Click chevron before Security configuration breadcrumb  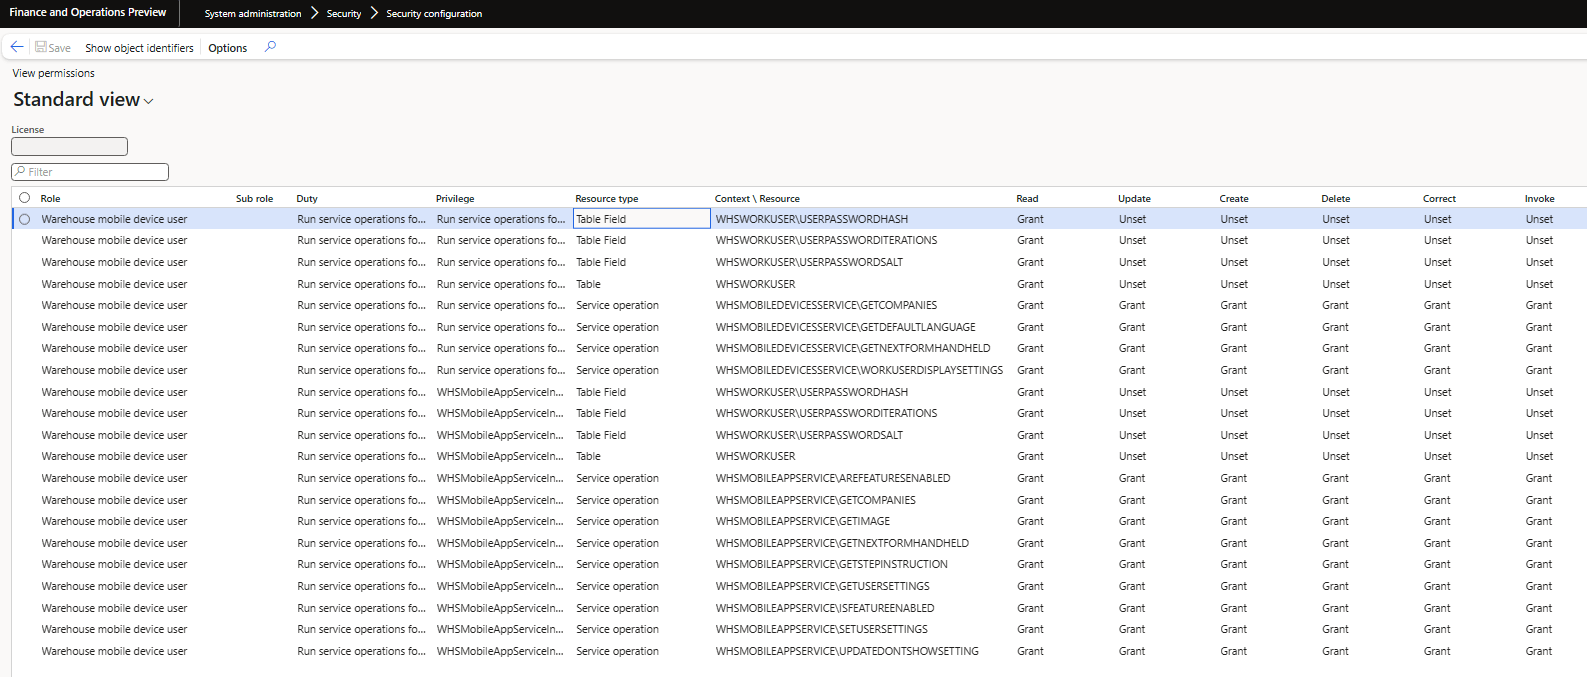pos(374,13)
